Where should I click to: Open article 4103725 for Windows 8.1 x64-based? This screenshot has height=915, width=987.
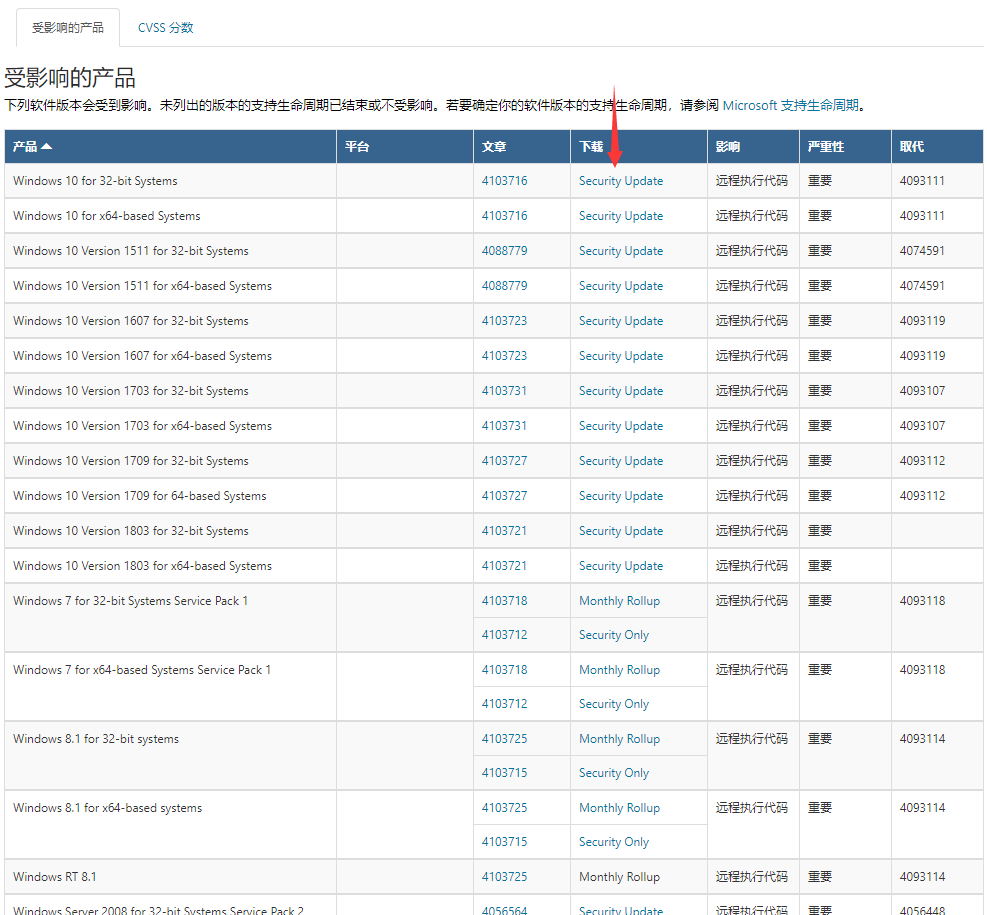tap(504, 808)
